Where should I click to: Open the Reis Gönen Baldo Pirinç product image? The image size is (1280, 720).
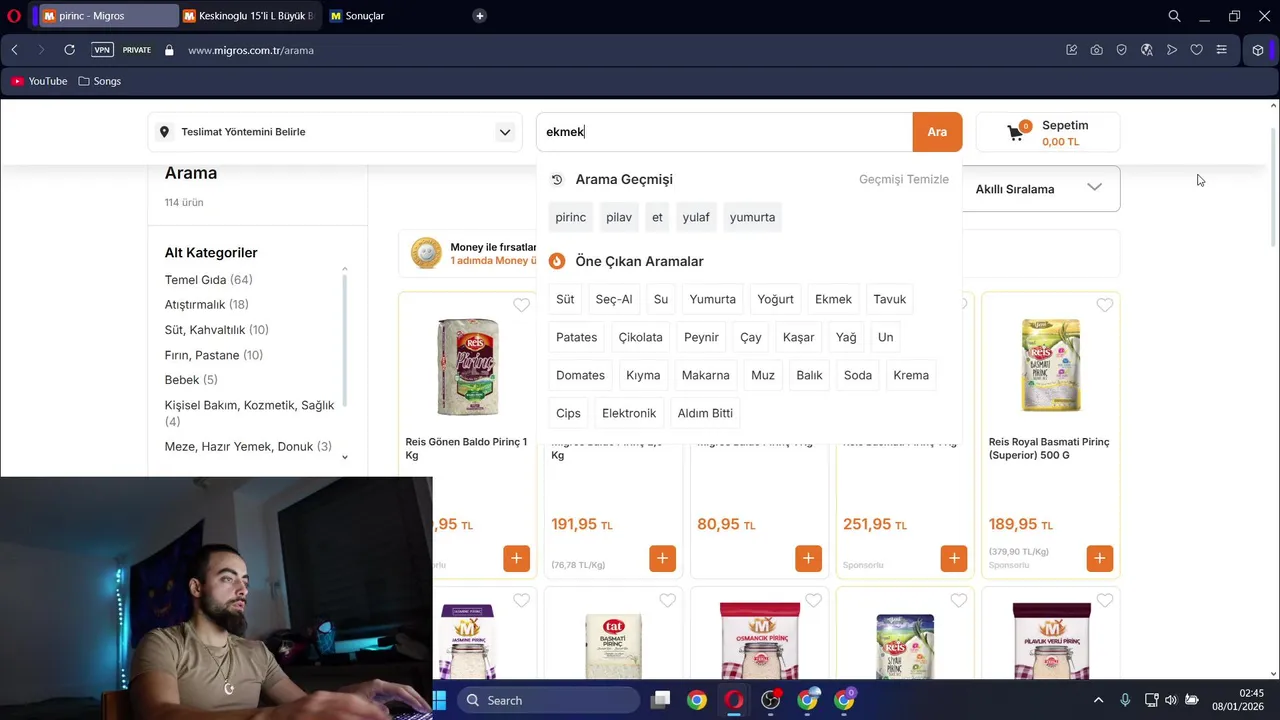pyautogui.click(x=467, y=366)
